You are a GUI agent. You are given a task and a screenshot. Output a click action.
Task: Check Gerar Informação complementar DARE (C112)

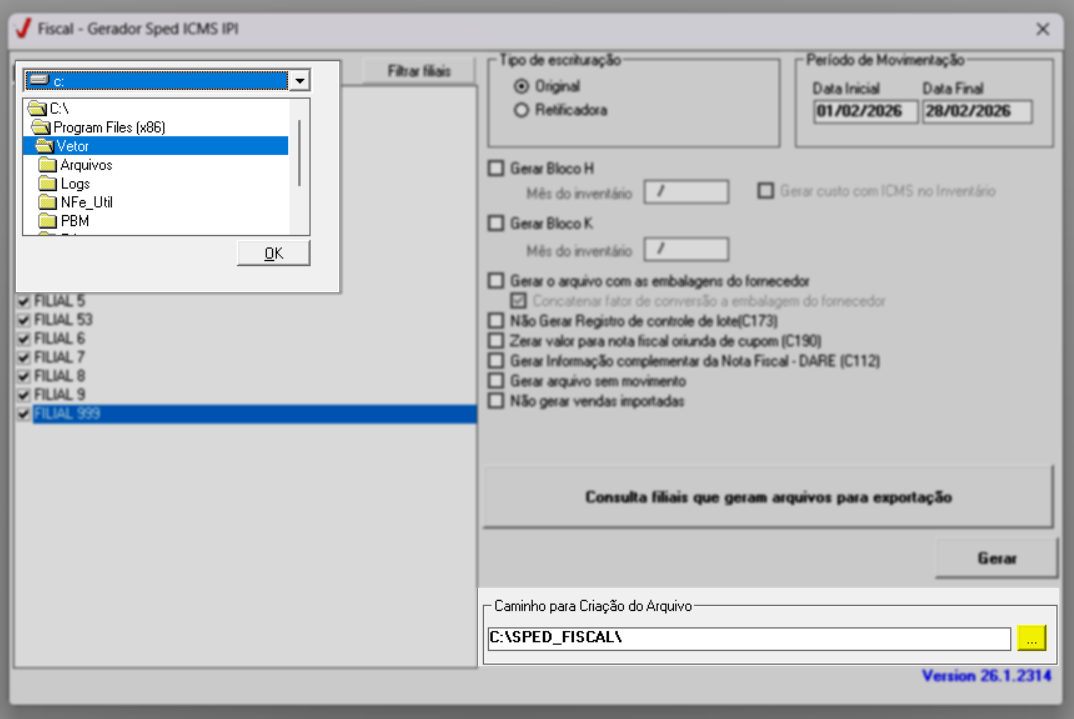496,360
